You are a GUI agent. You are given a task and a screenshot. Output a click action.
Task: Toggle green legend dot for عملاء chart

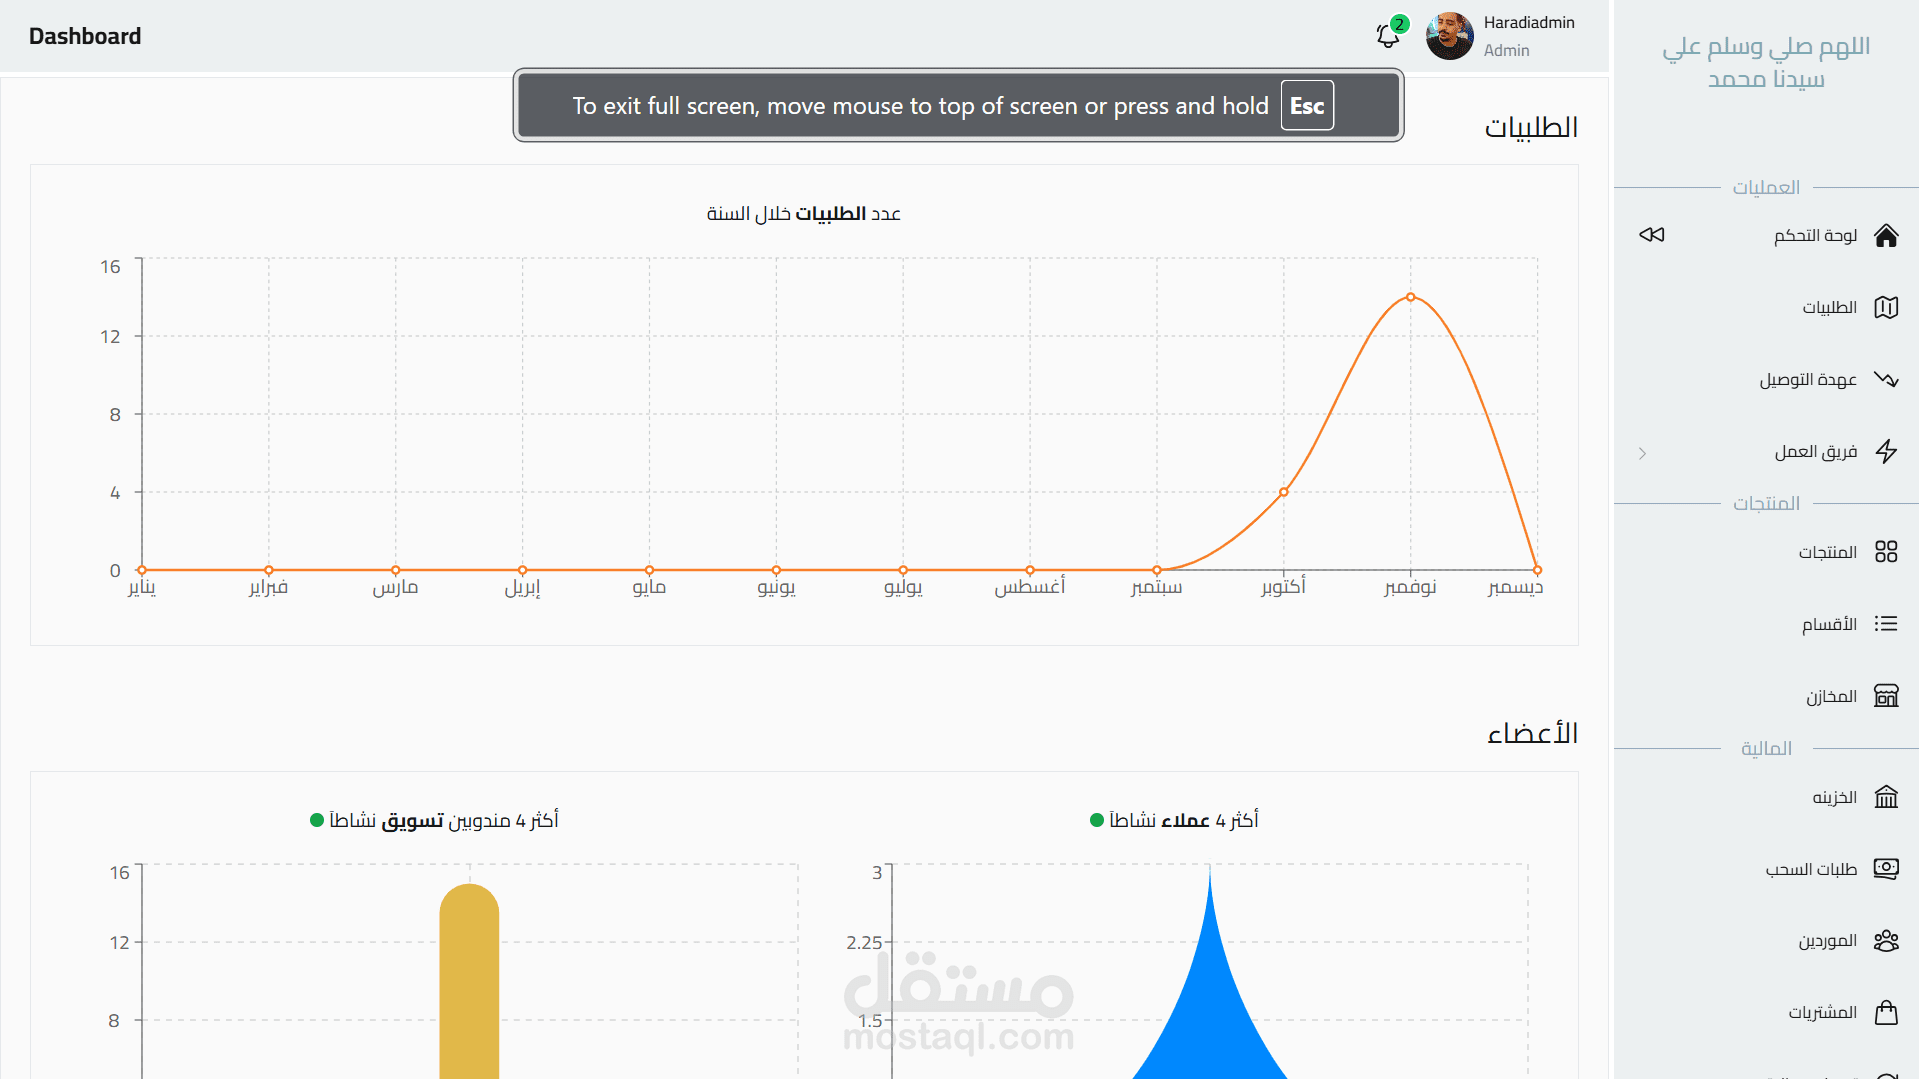pos(1096,820)
